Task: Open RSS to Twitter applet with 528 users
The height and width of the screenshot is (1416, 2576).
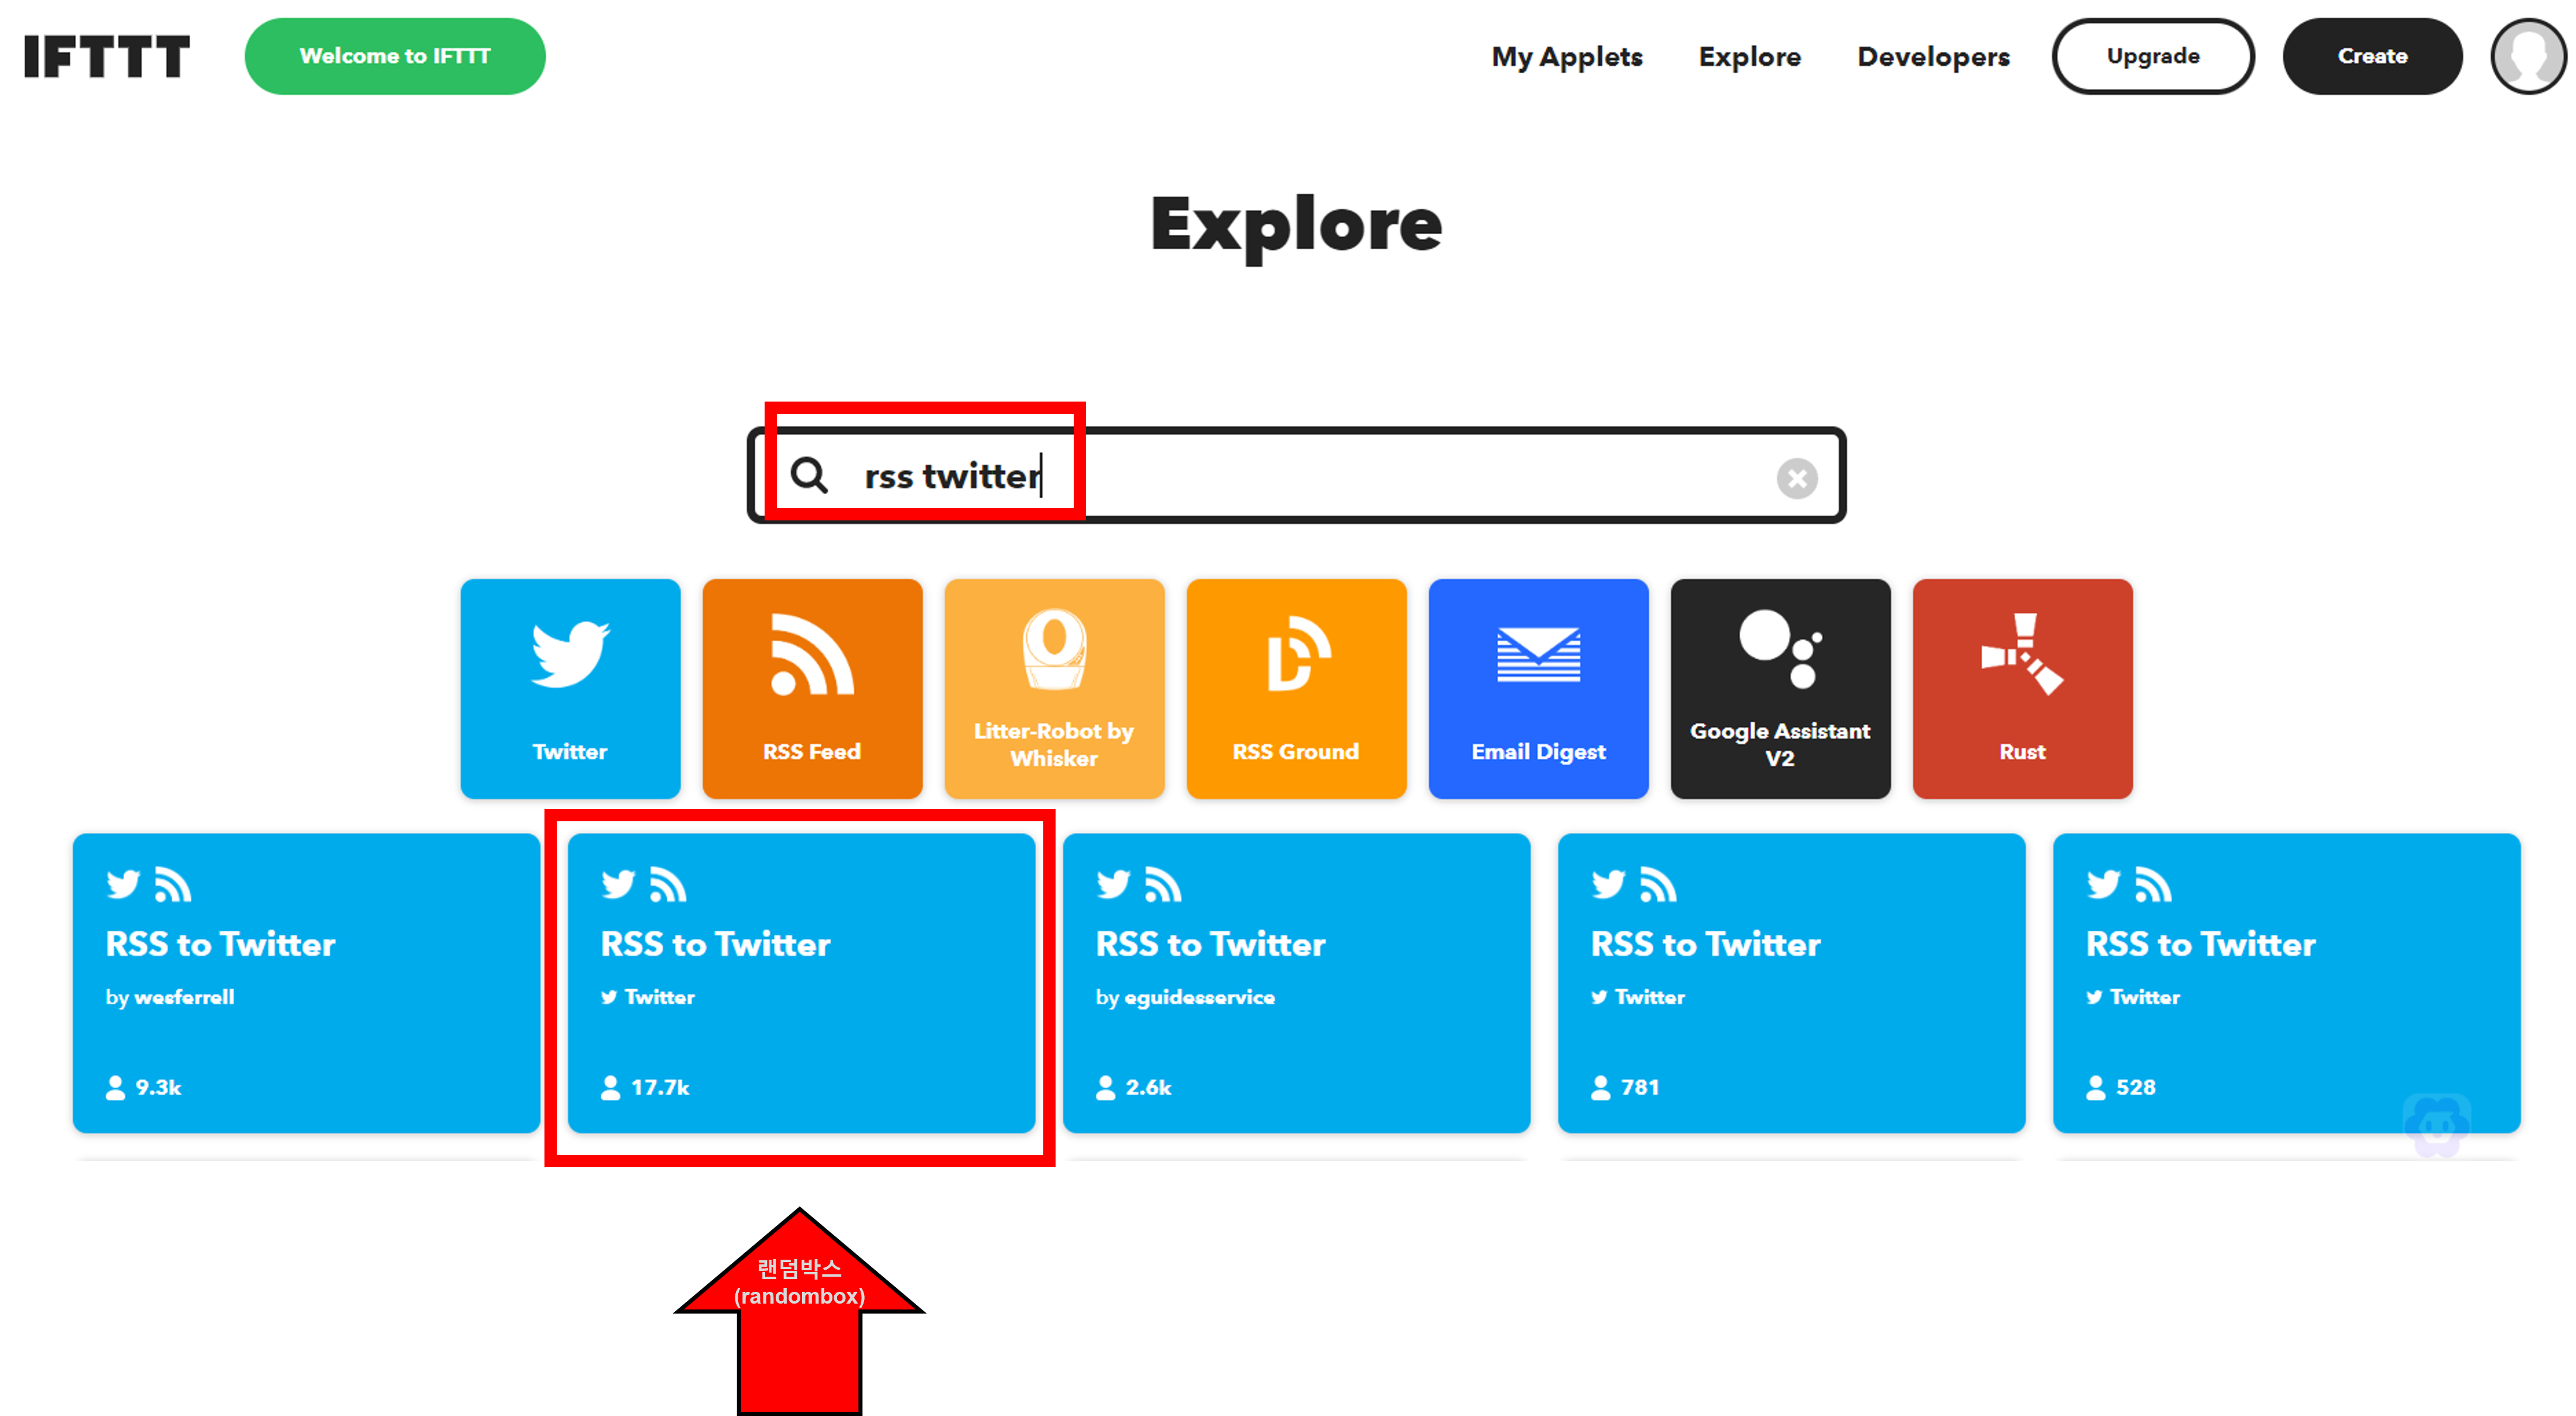Action: coord(2286,982)
